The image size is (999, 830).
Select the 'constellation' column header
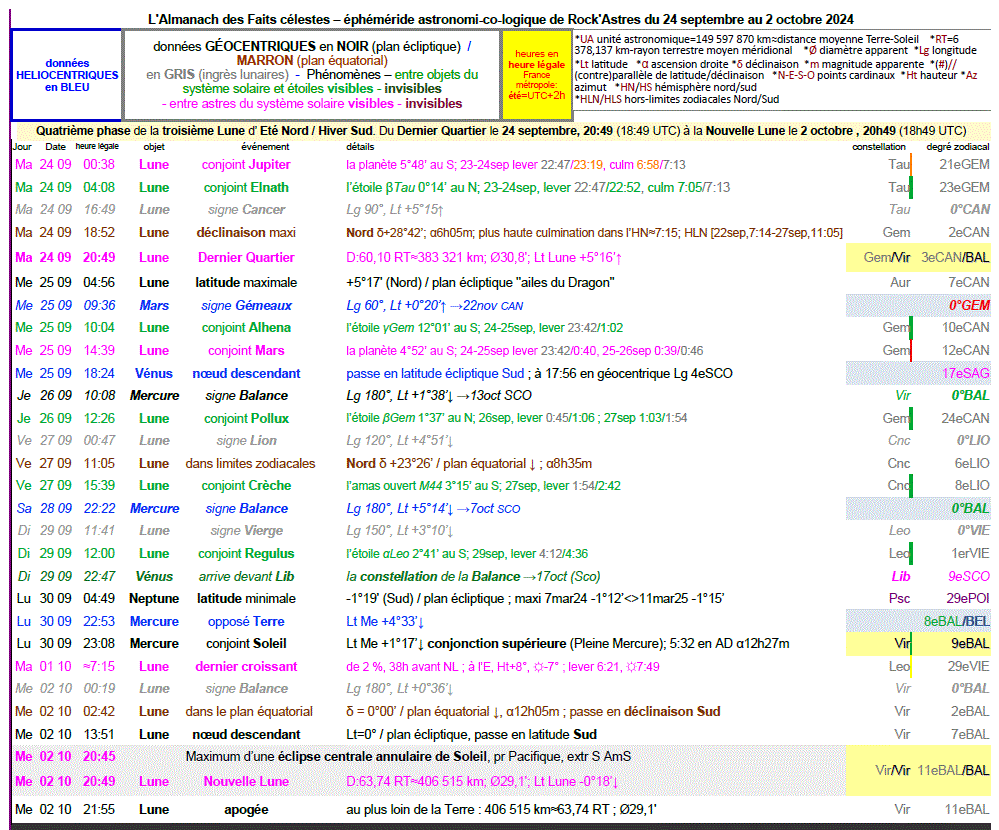879,147
